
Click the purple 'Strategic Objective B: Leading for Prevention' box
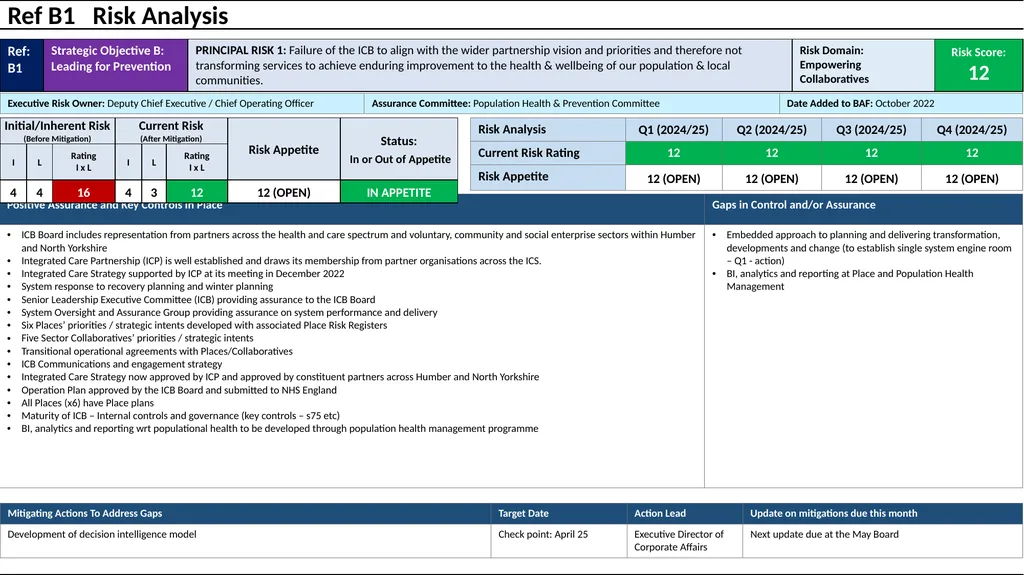(116, 65)
